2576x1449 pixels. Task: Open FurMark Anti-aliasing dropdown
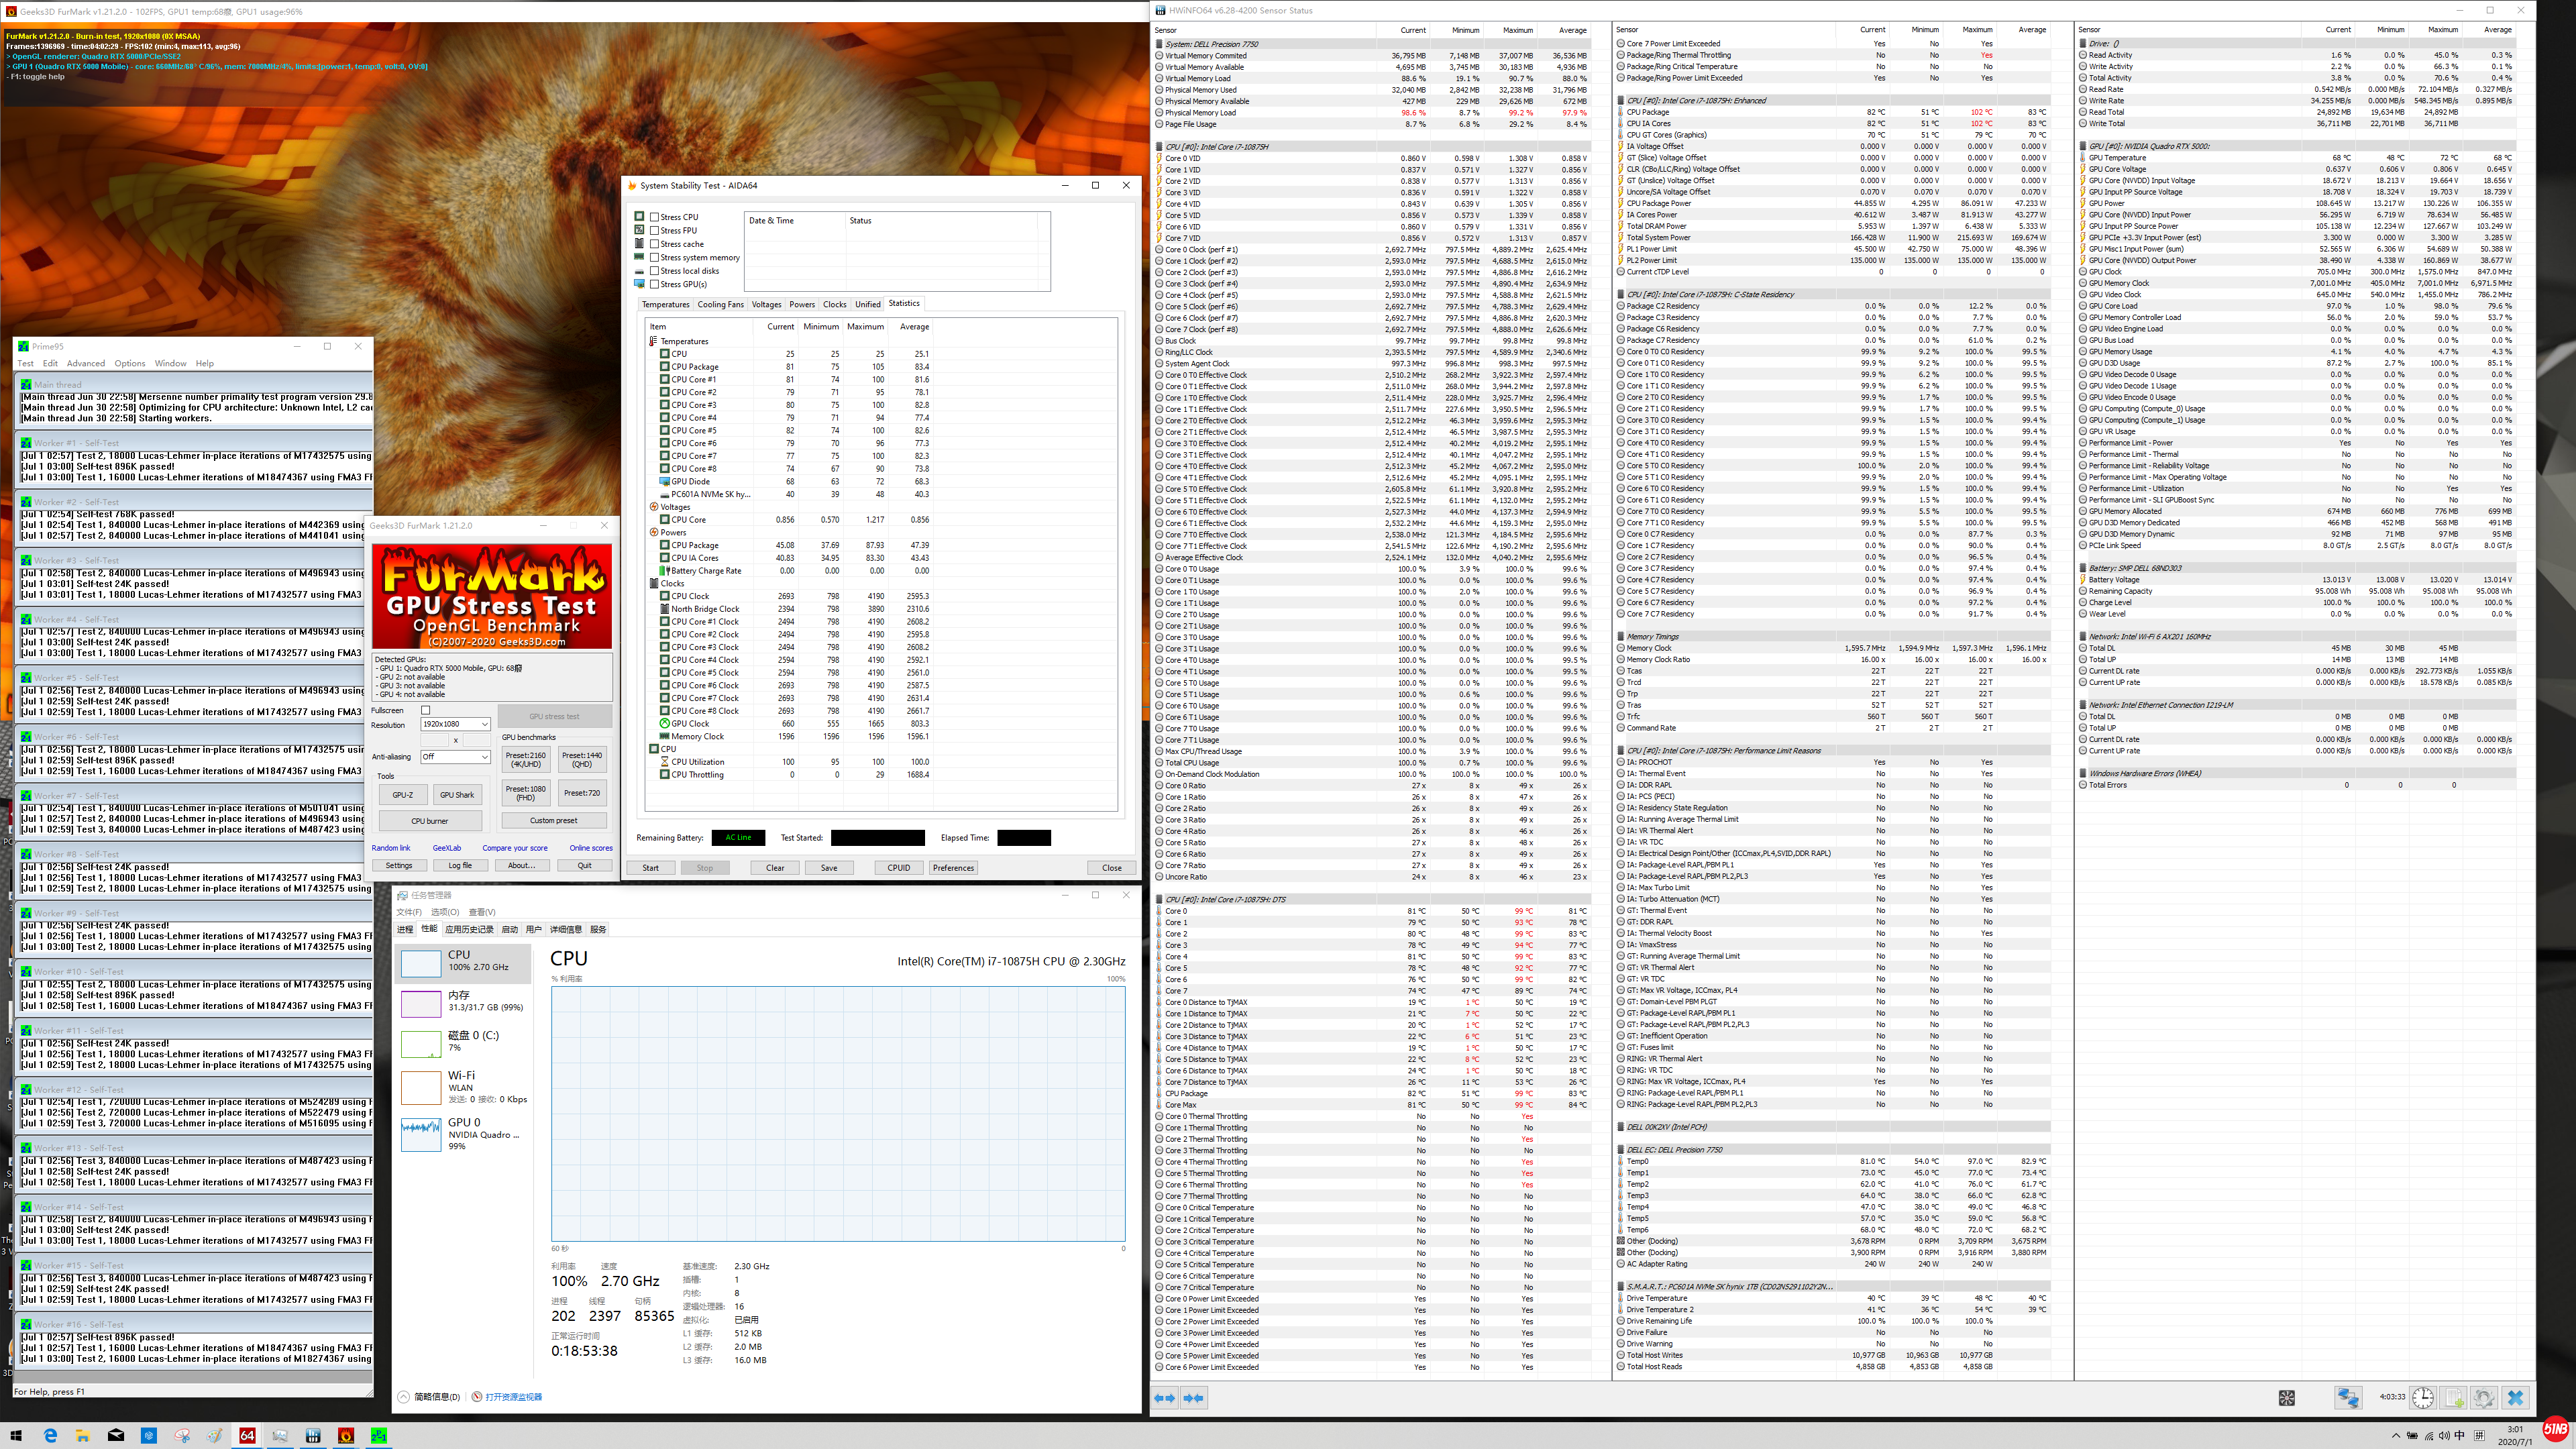pyautogui.click(x=455, y=757)
